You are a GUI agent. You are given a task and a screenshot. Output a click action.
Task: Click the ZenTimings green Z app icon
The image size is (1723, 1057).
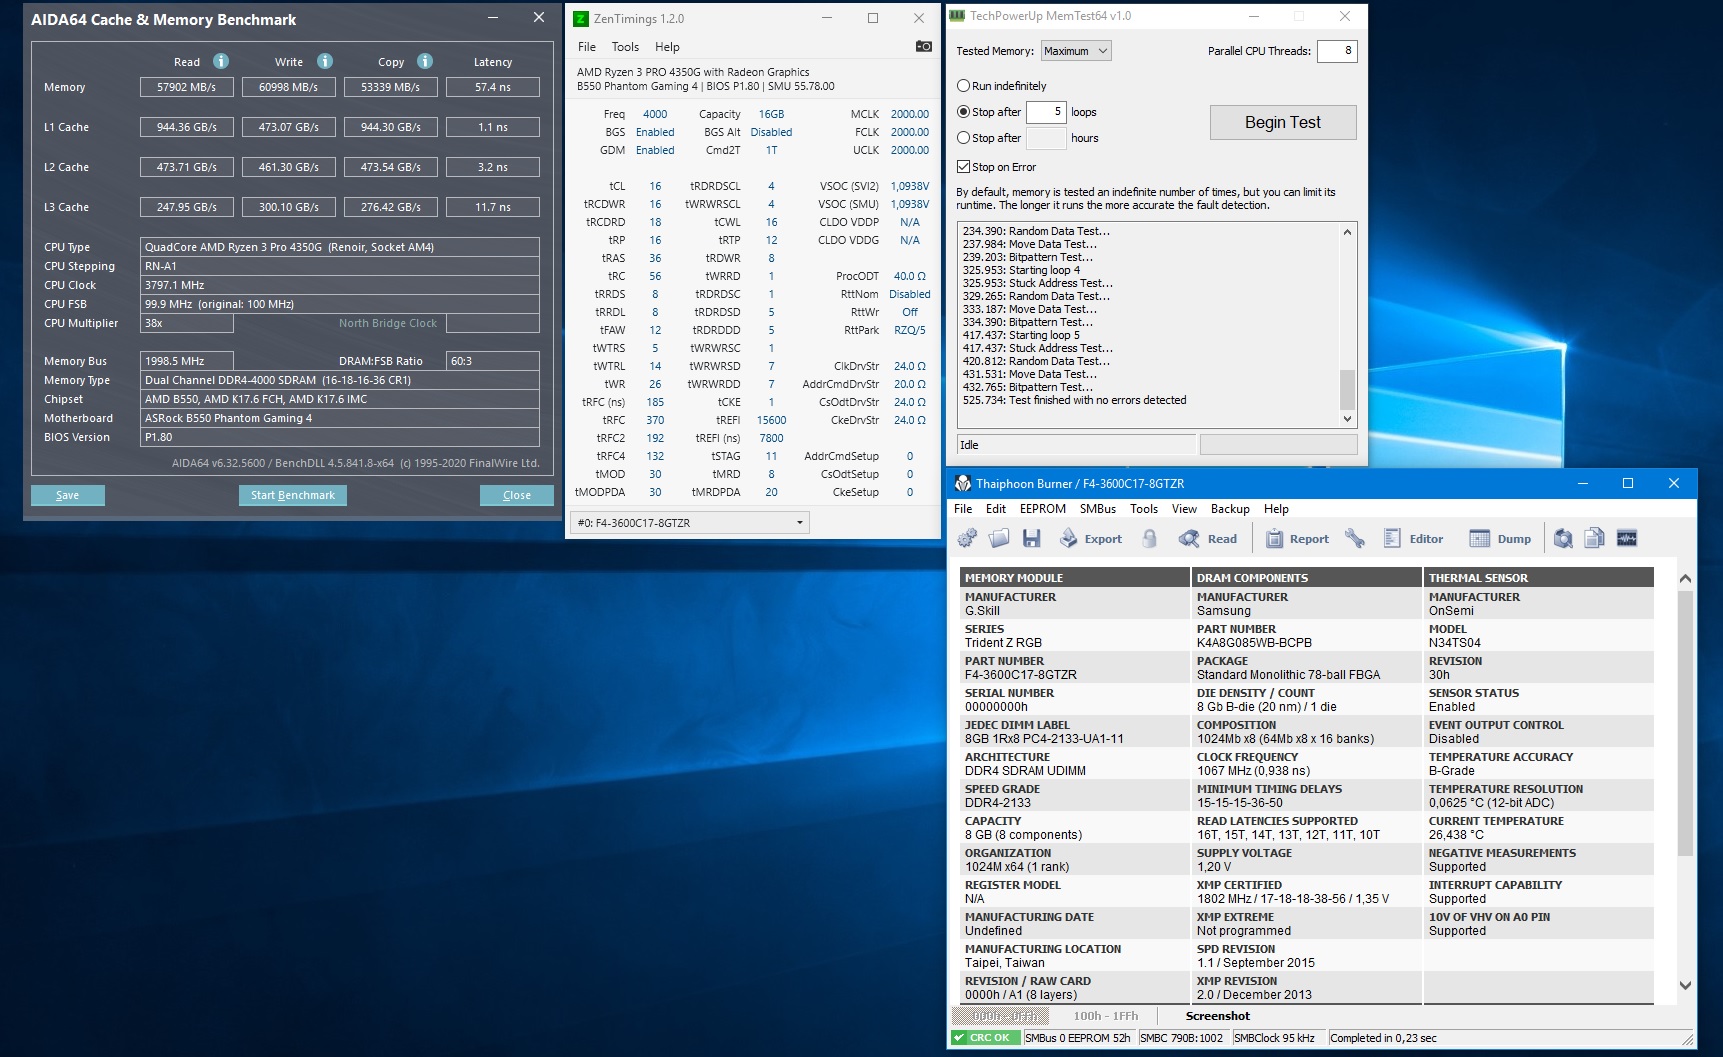(580, 18)
